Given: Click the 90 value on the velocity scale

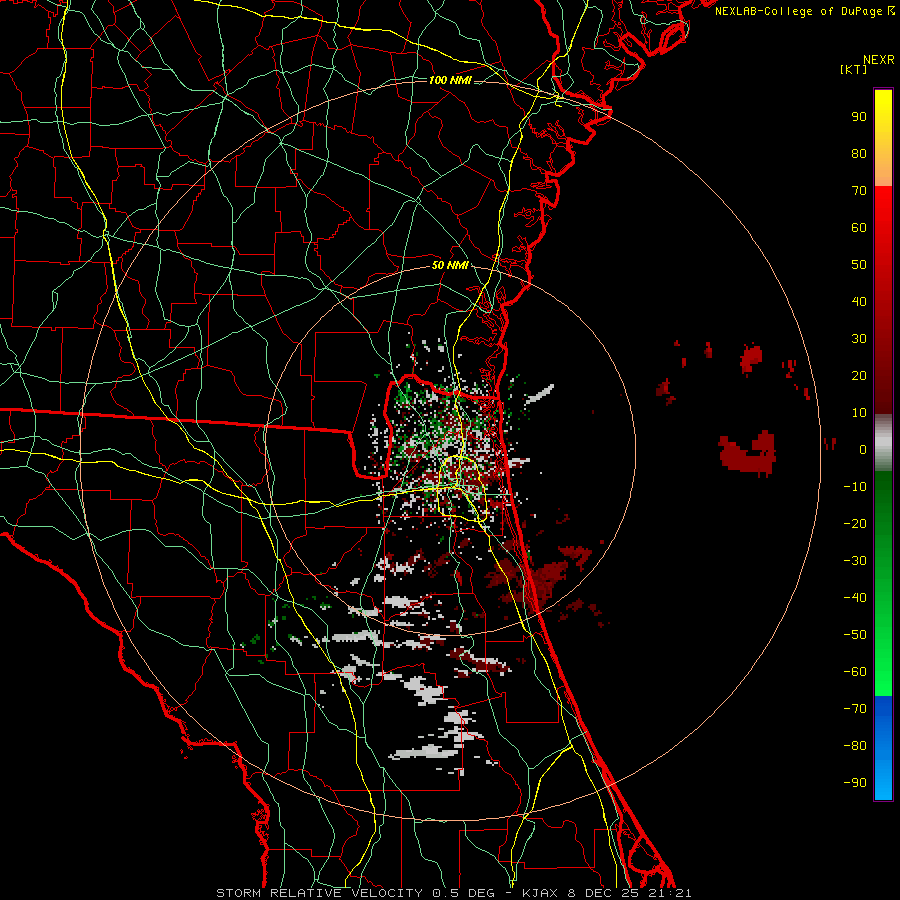Looking at the screenshot, I should [859, 117].
